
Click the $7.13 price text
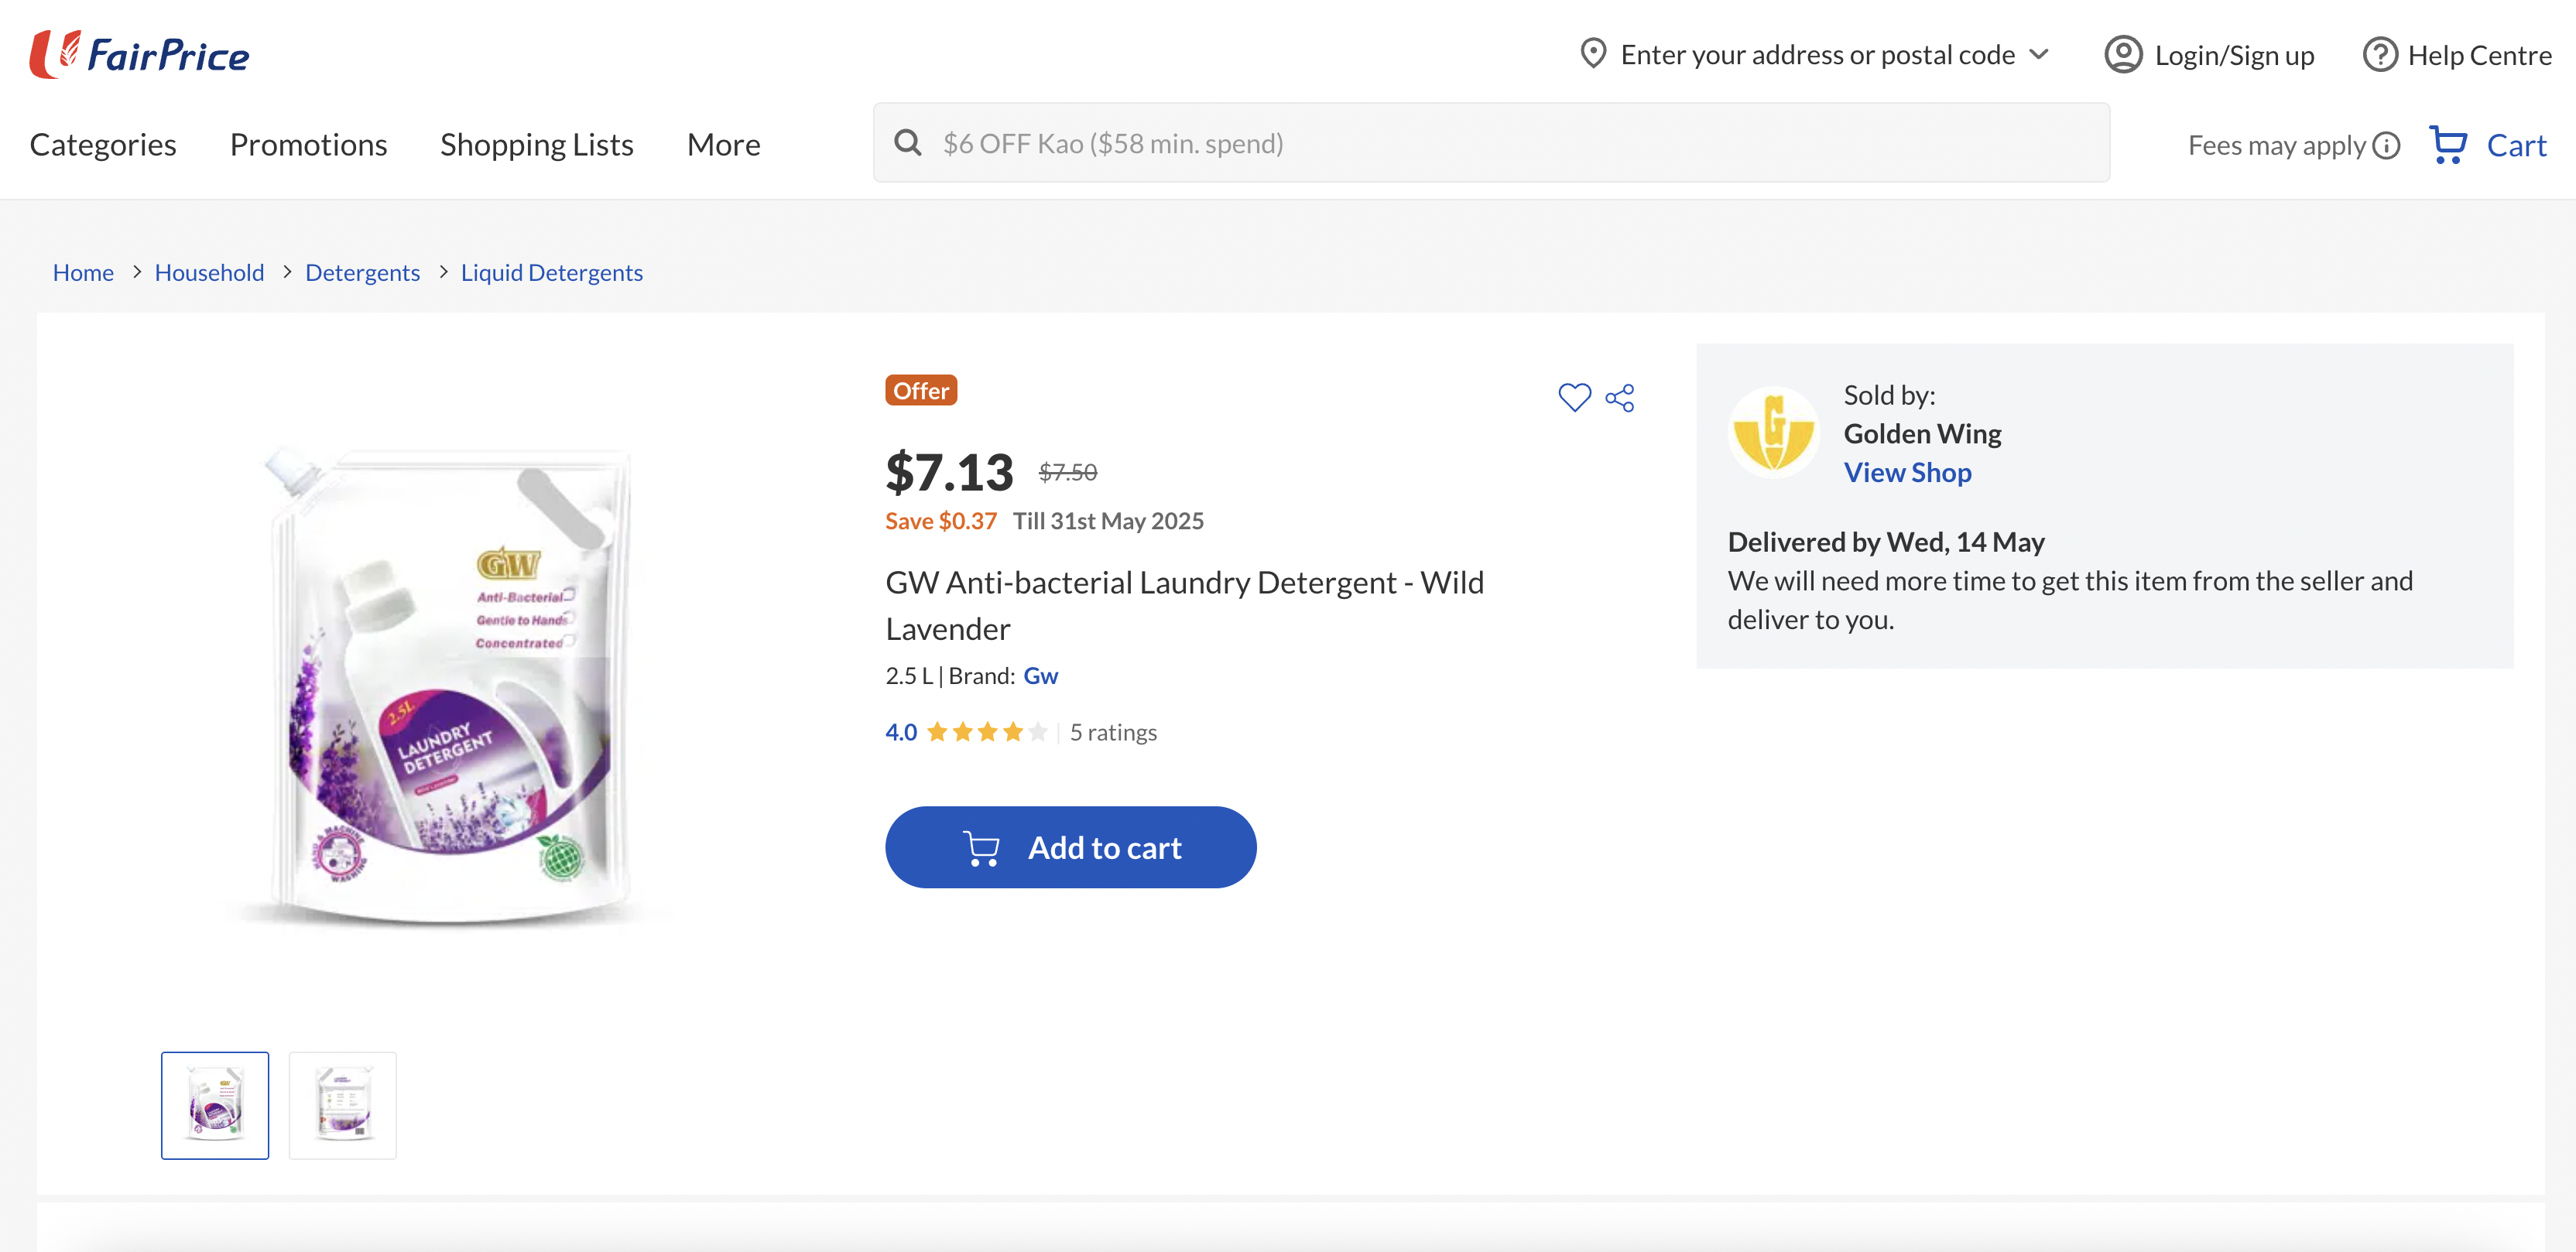click(x=949, y=472)
